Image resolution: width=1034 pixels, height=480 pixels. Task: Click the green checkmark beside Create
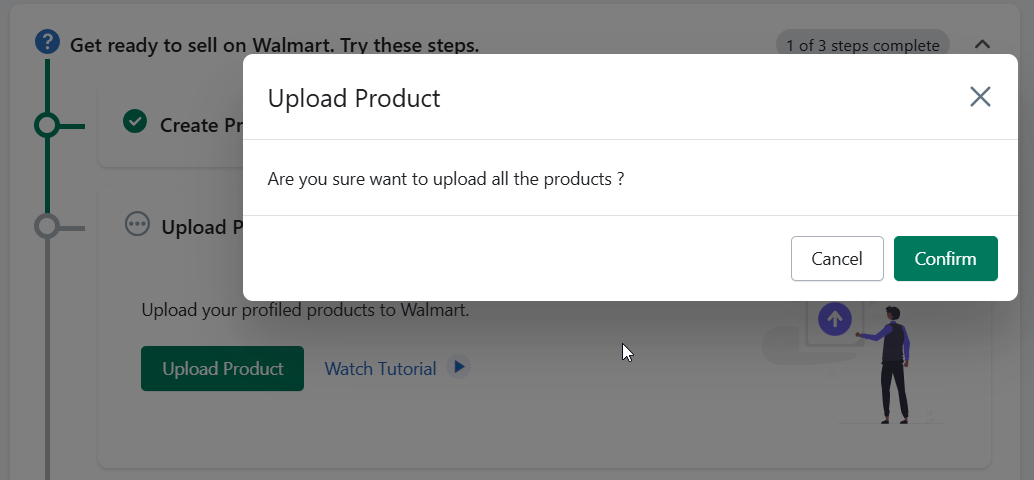point(135,121)
